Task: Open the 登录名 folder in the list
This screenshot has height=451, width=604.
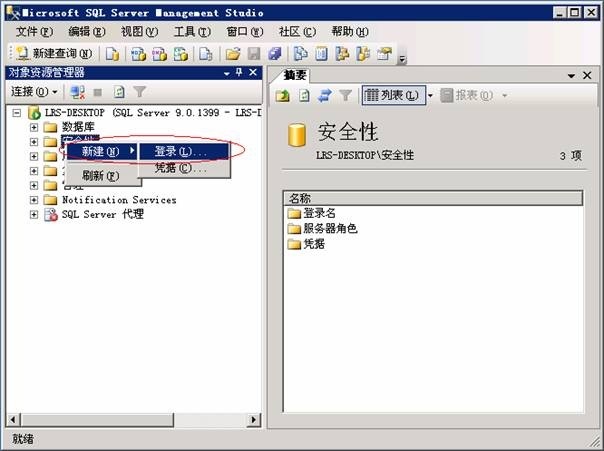Action: click(318, 213)
